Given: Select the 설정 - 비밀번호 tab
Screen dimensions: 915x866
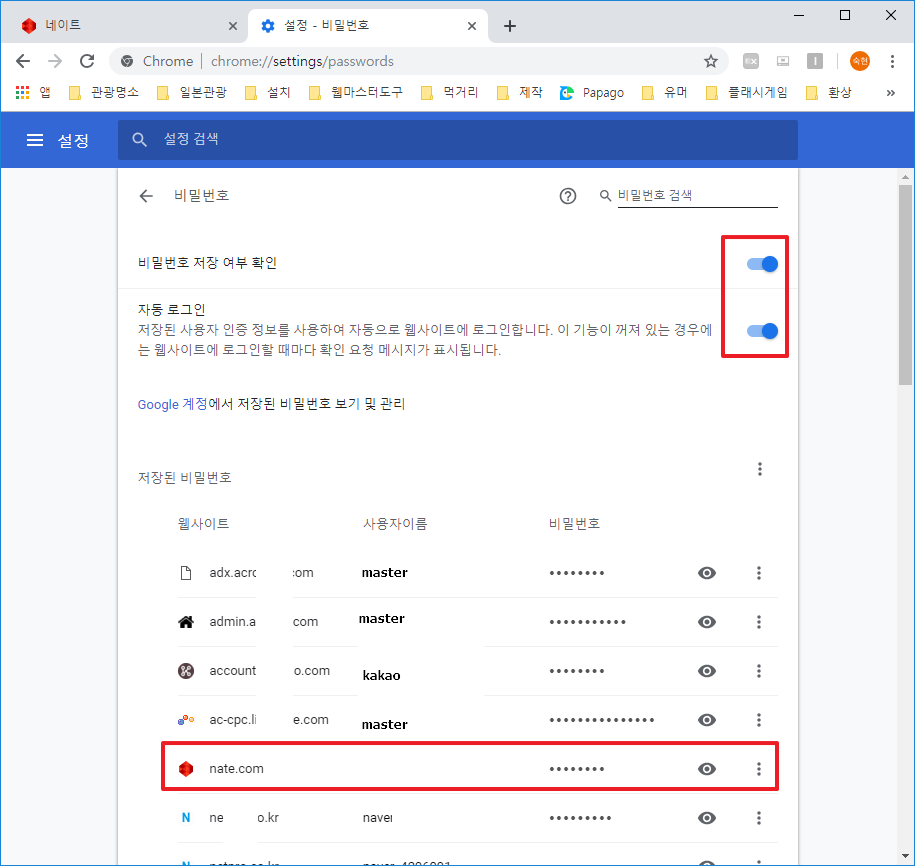Looking at the screenshot, I should point(368,26).
